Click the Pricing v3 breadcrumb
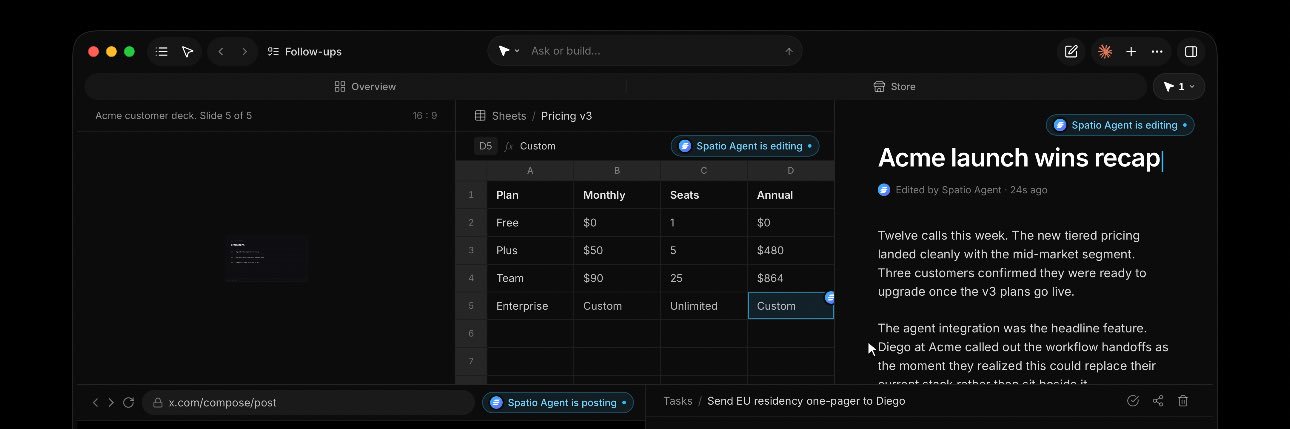 [x=566, y=116]
